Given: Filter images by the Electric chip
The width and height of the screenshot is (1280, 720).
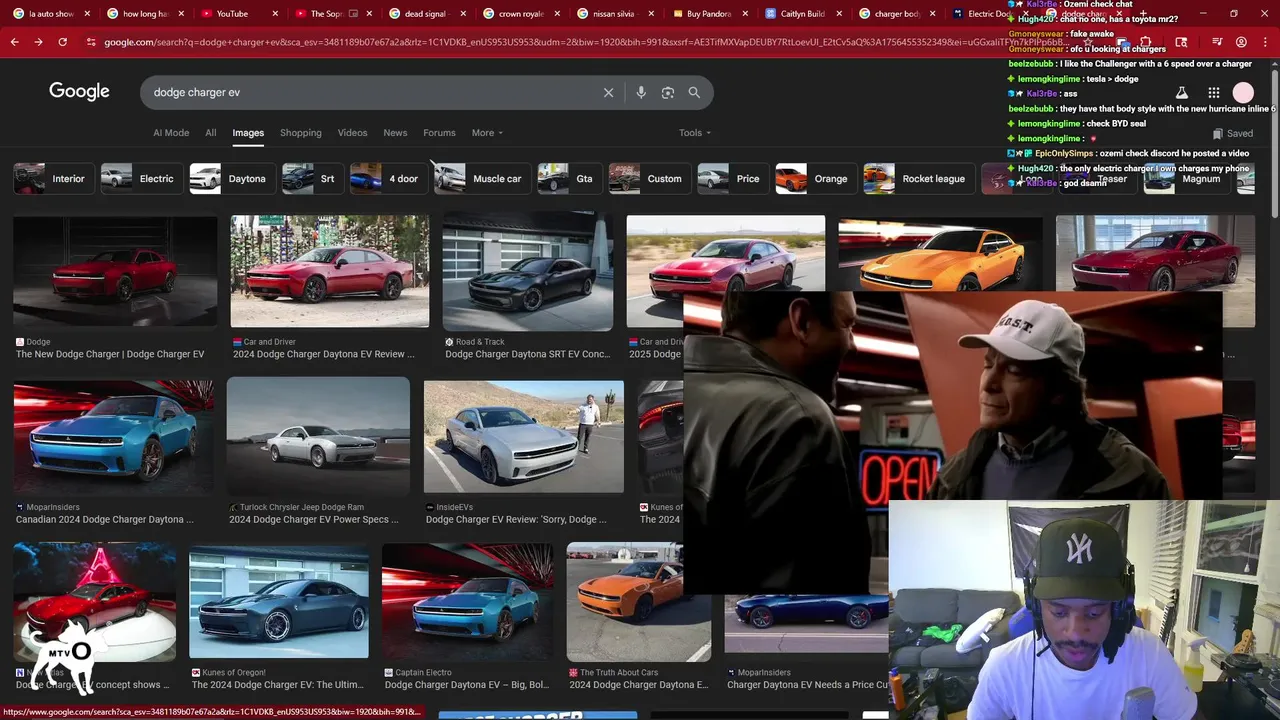Looking at the screenshot, I should click(141, 179).
